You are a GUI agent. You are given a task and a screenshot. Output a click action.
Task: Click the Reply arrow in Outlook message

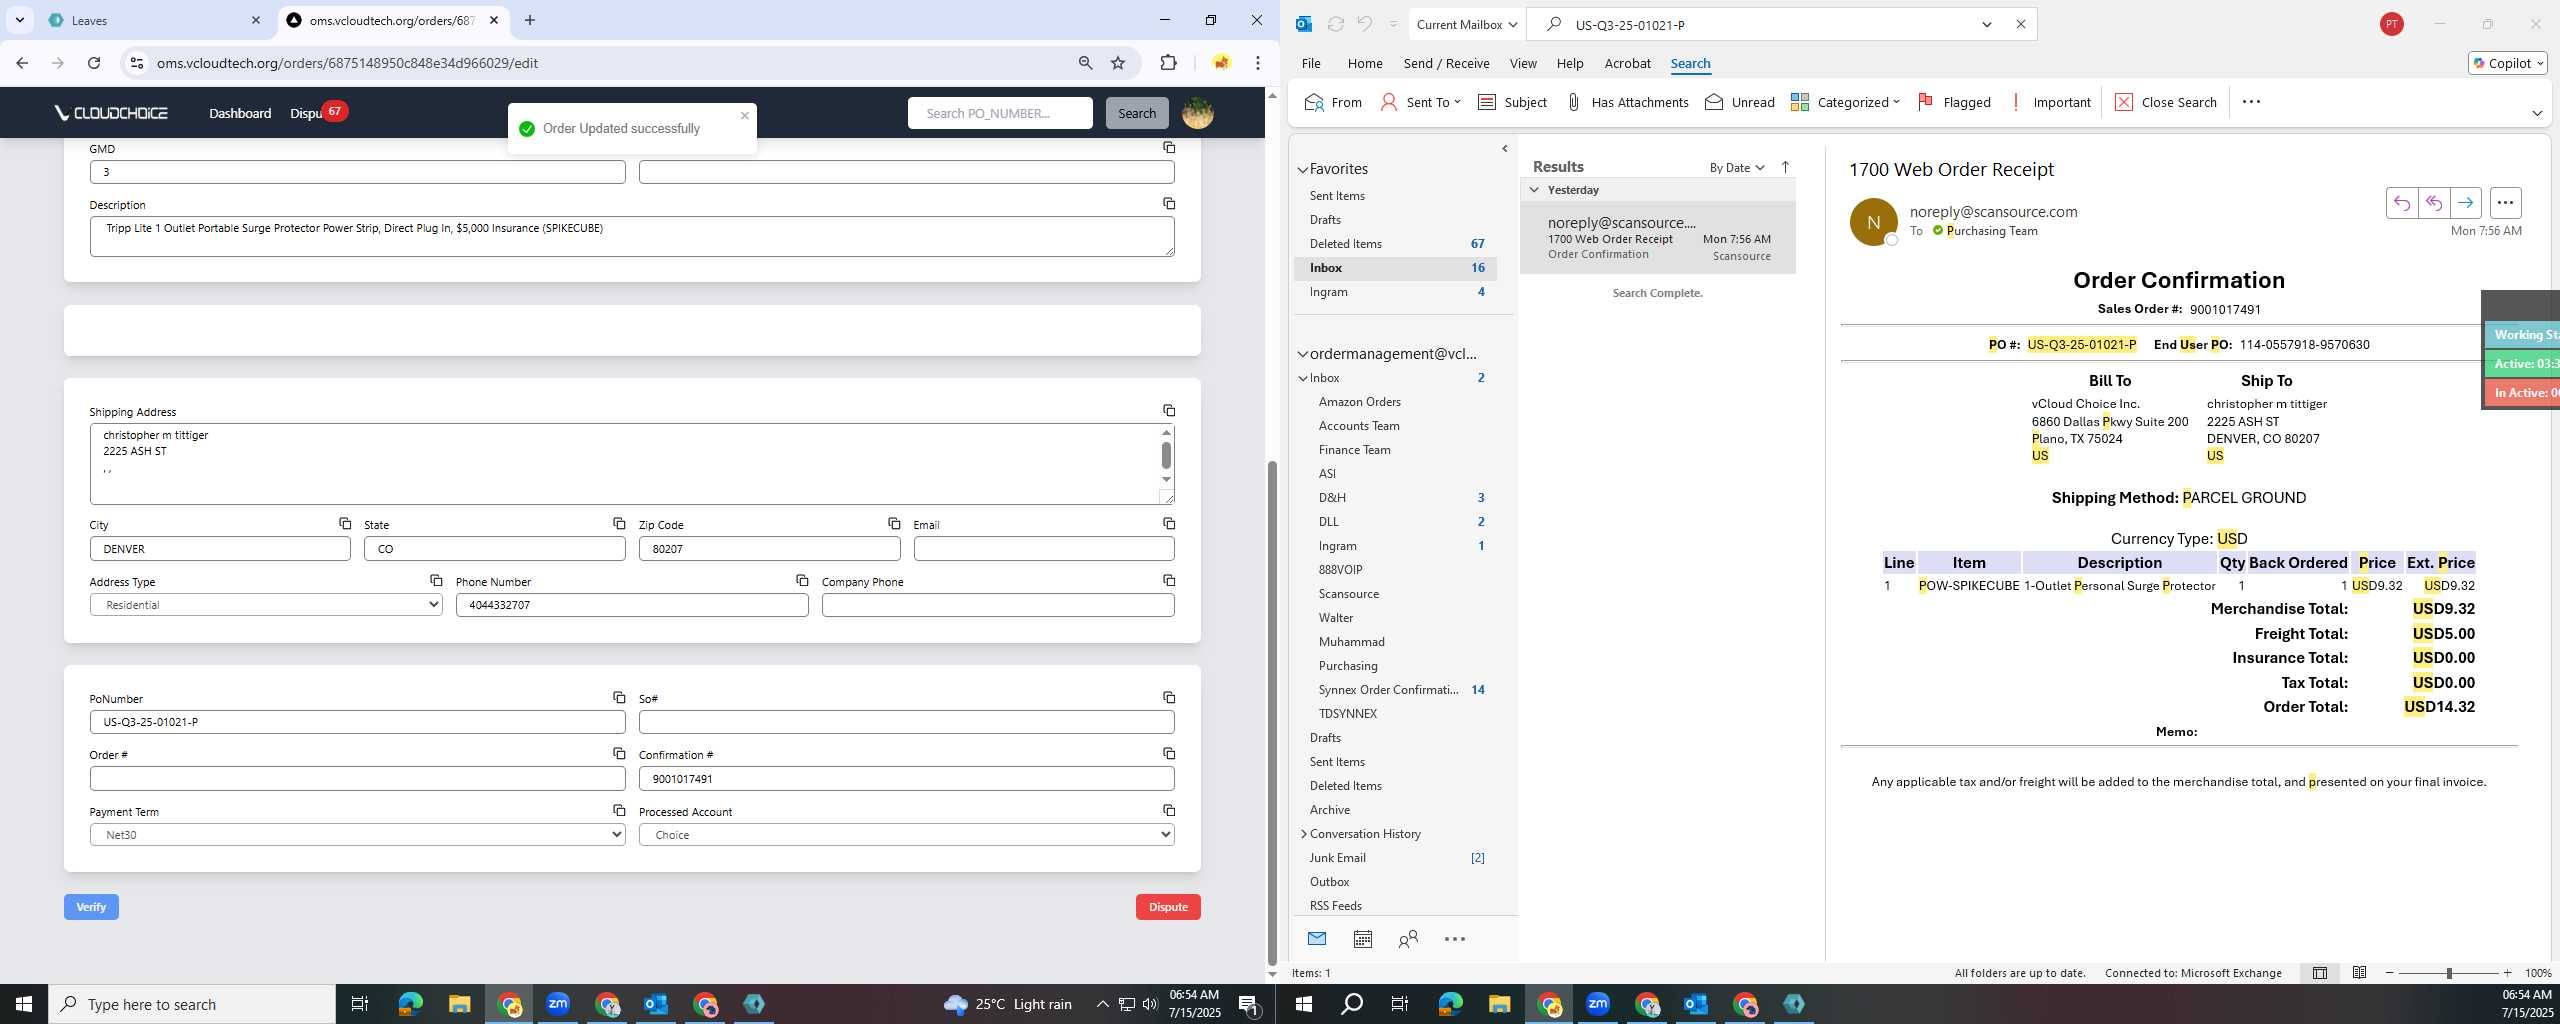click(x=2401, y=203)
